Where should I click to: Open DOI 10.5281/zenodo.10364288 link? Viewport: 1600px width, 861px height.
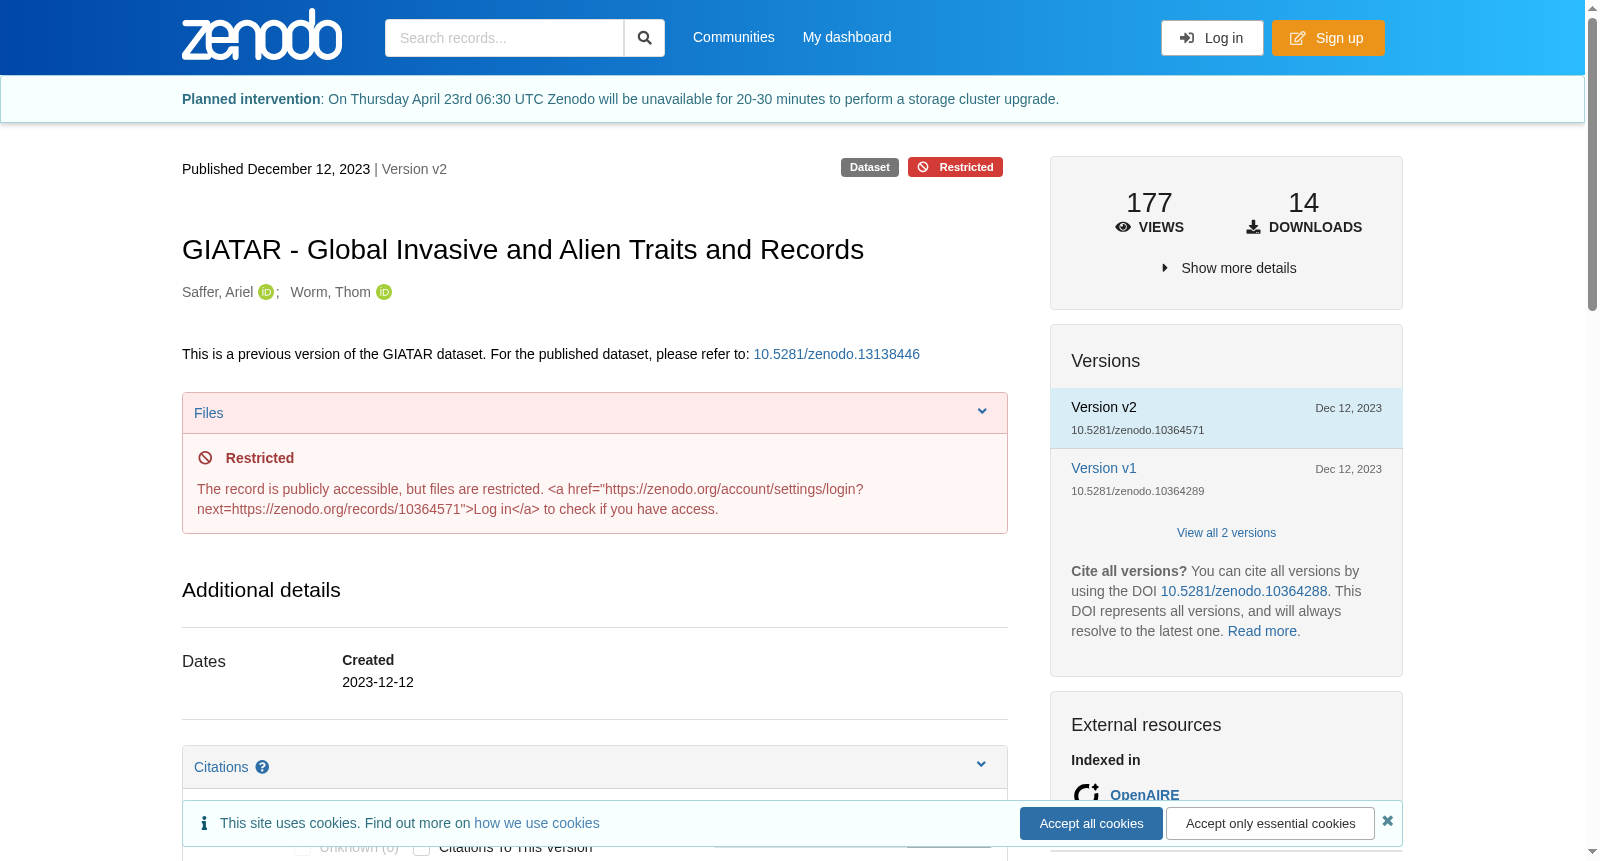point(1244,591)
